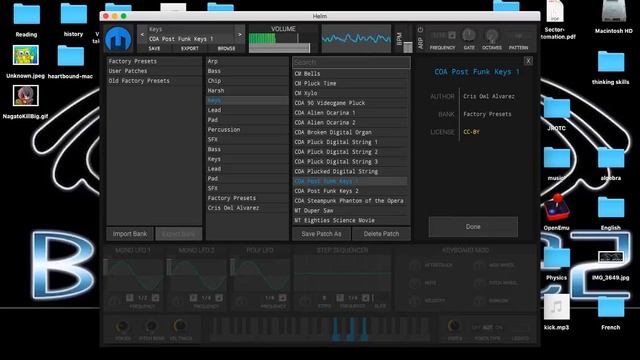This screenshot has height=360, width=640.
Task: Load CDA Alien Ocarina 1 patch
Action: tap(351, 113)
